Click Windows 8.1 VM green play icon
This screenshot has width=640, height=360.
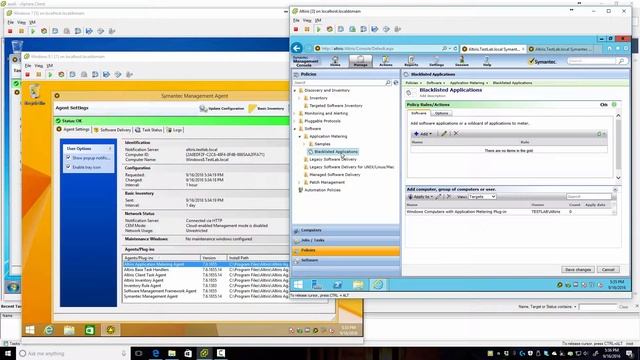point(50,75)
